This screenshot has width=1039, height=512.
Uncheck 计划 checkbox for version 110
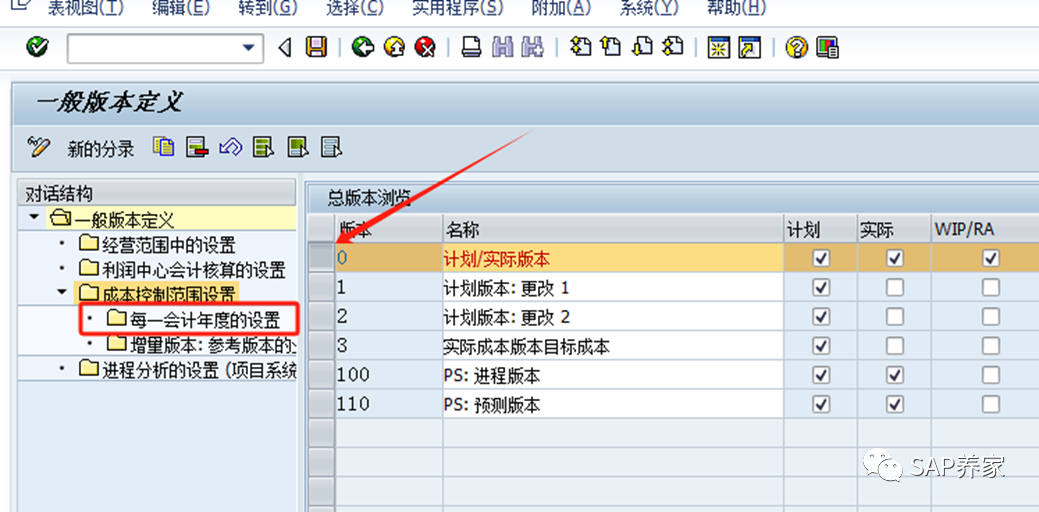[821, 404]
